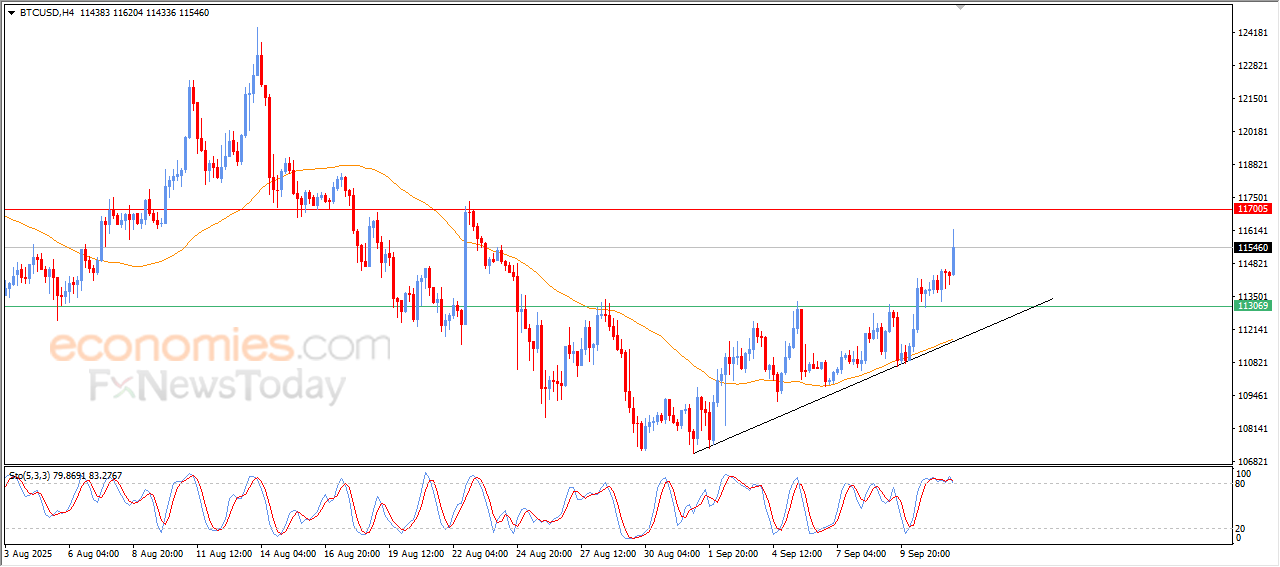Image resolution: width=1280 pixels, height=567 pixels.
Task: Click the 106821 price axis value
Action: tap(1253, 462)
